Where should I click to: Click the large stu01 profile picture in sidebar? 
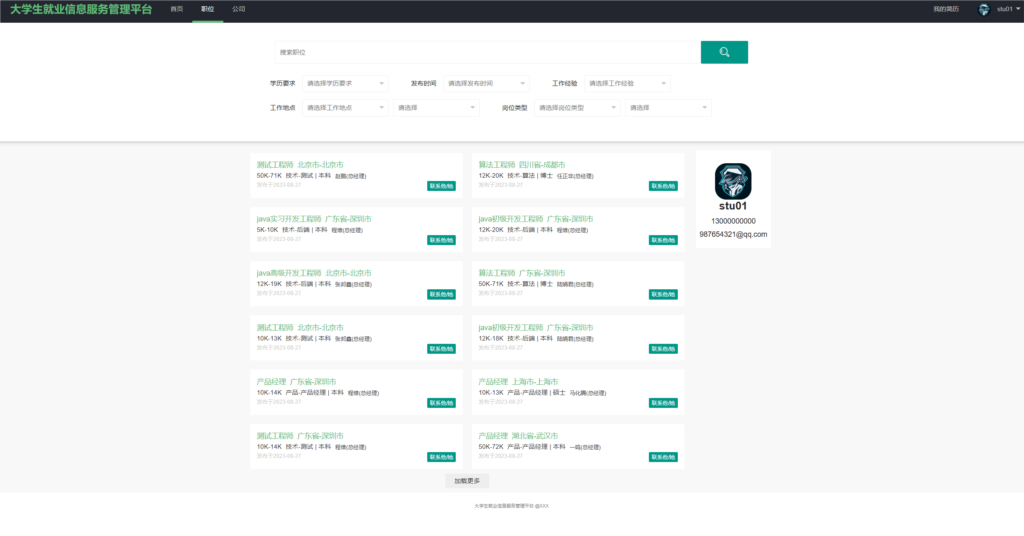pos(733,181)
